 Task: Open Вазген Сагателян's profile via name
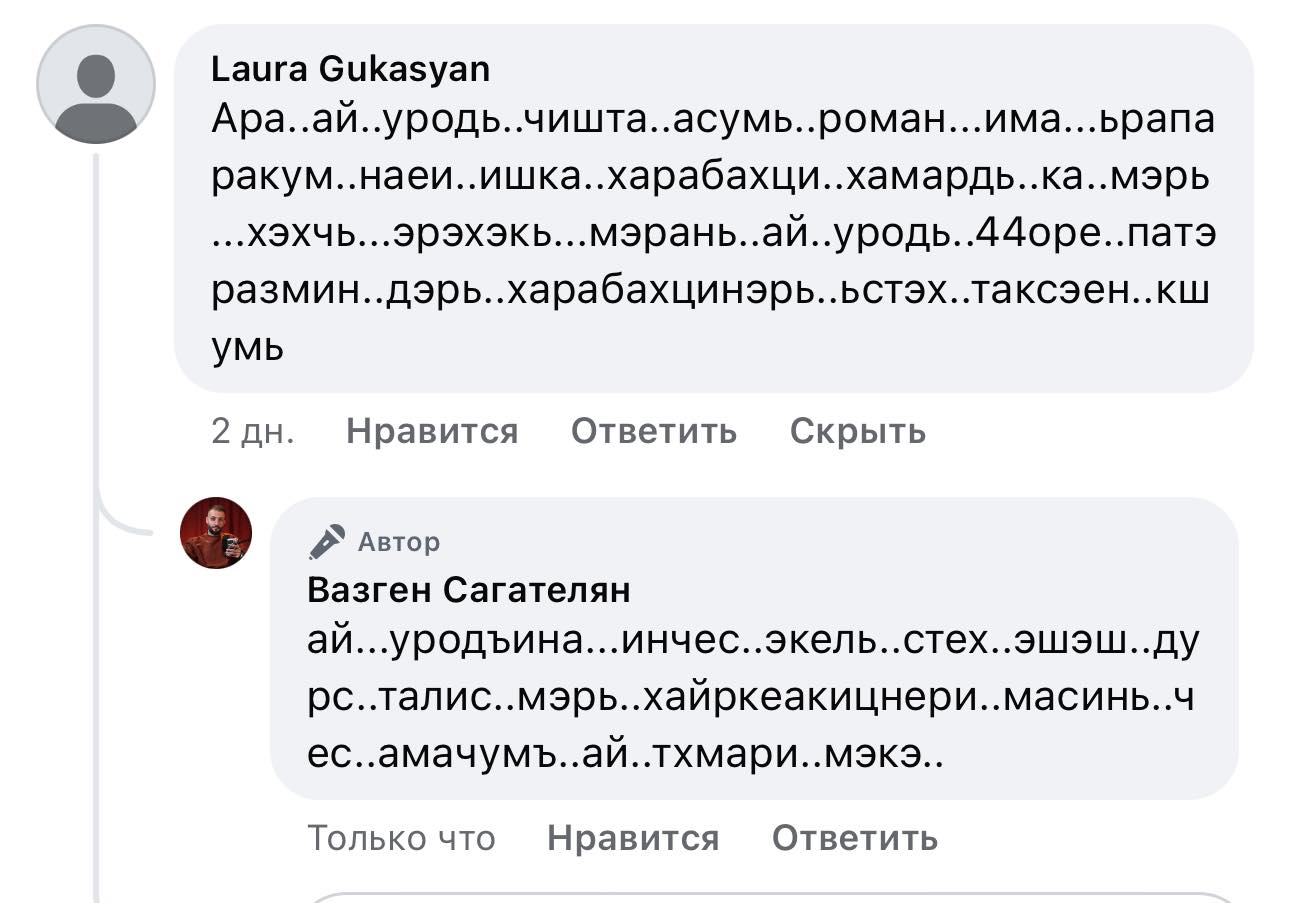469,590
